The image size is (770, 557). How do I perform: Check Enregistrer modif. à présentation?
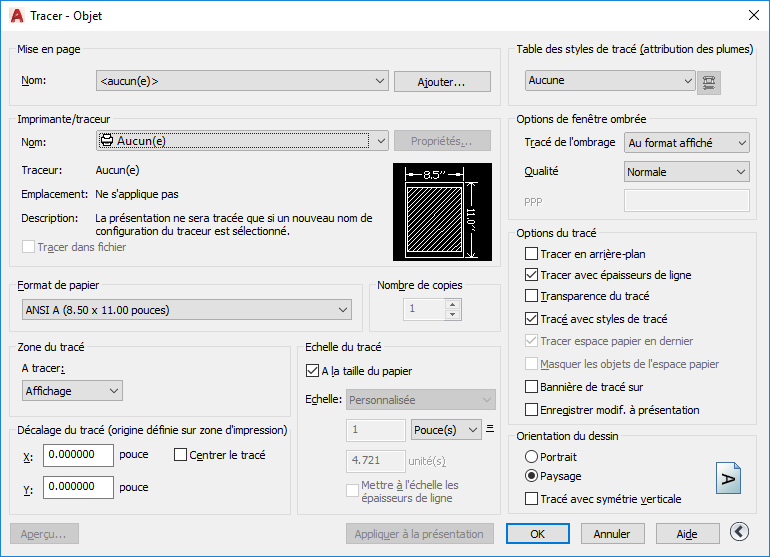(x=531, y=410)
